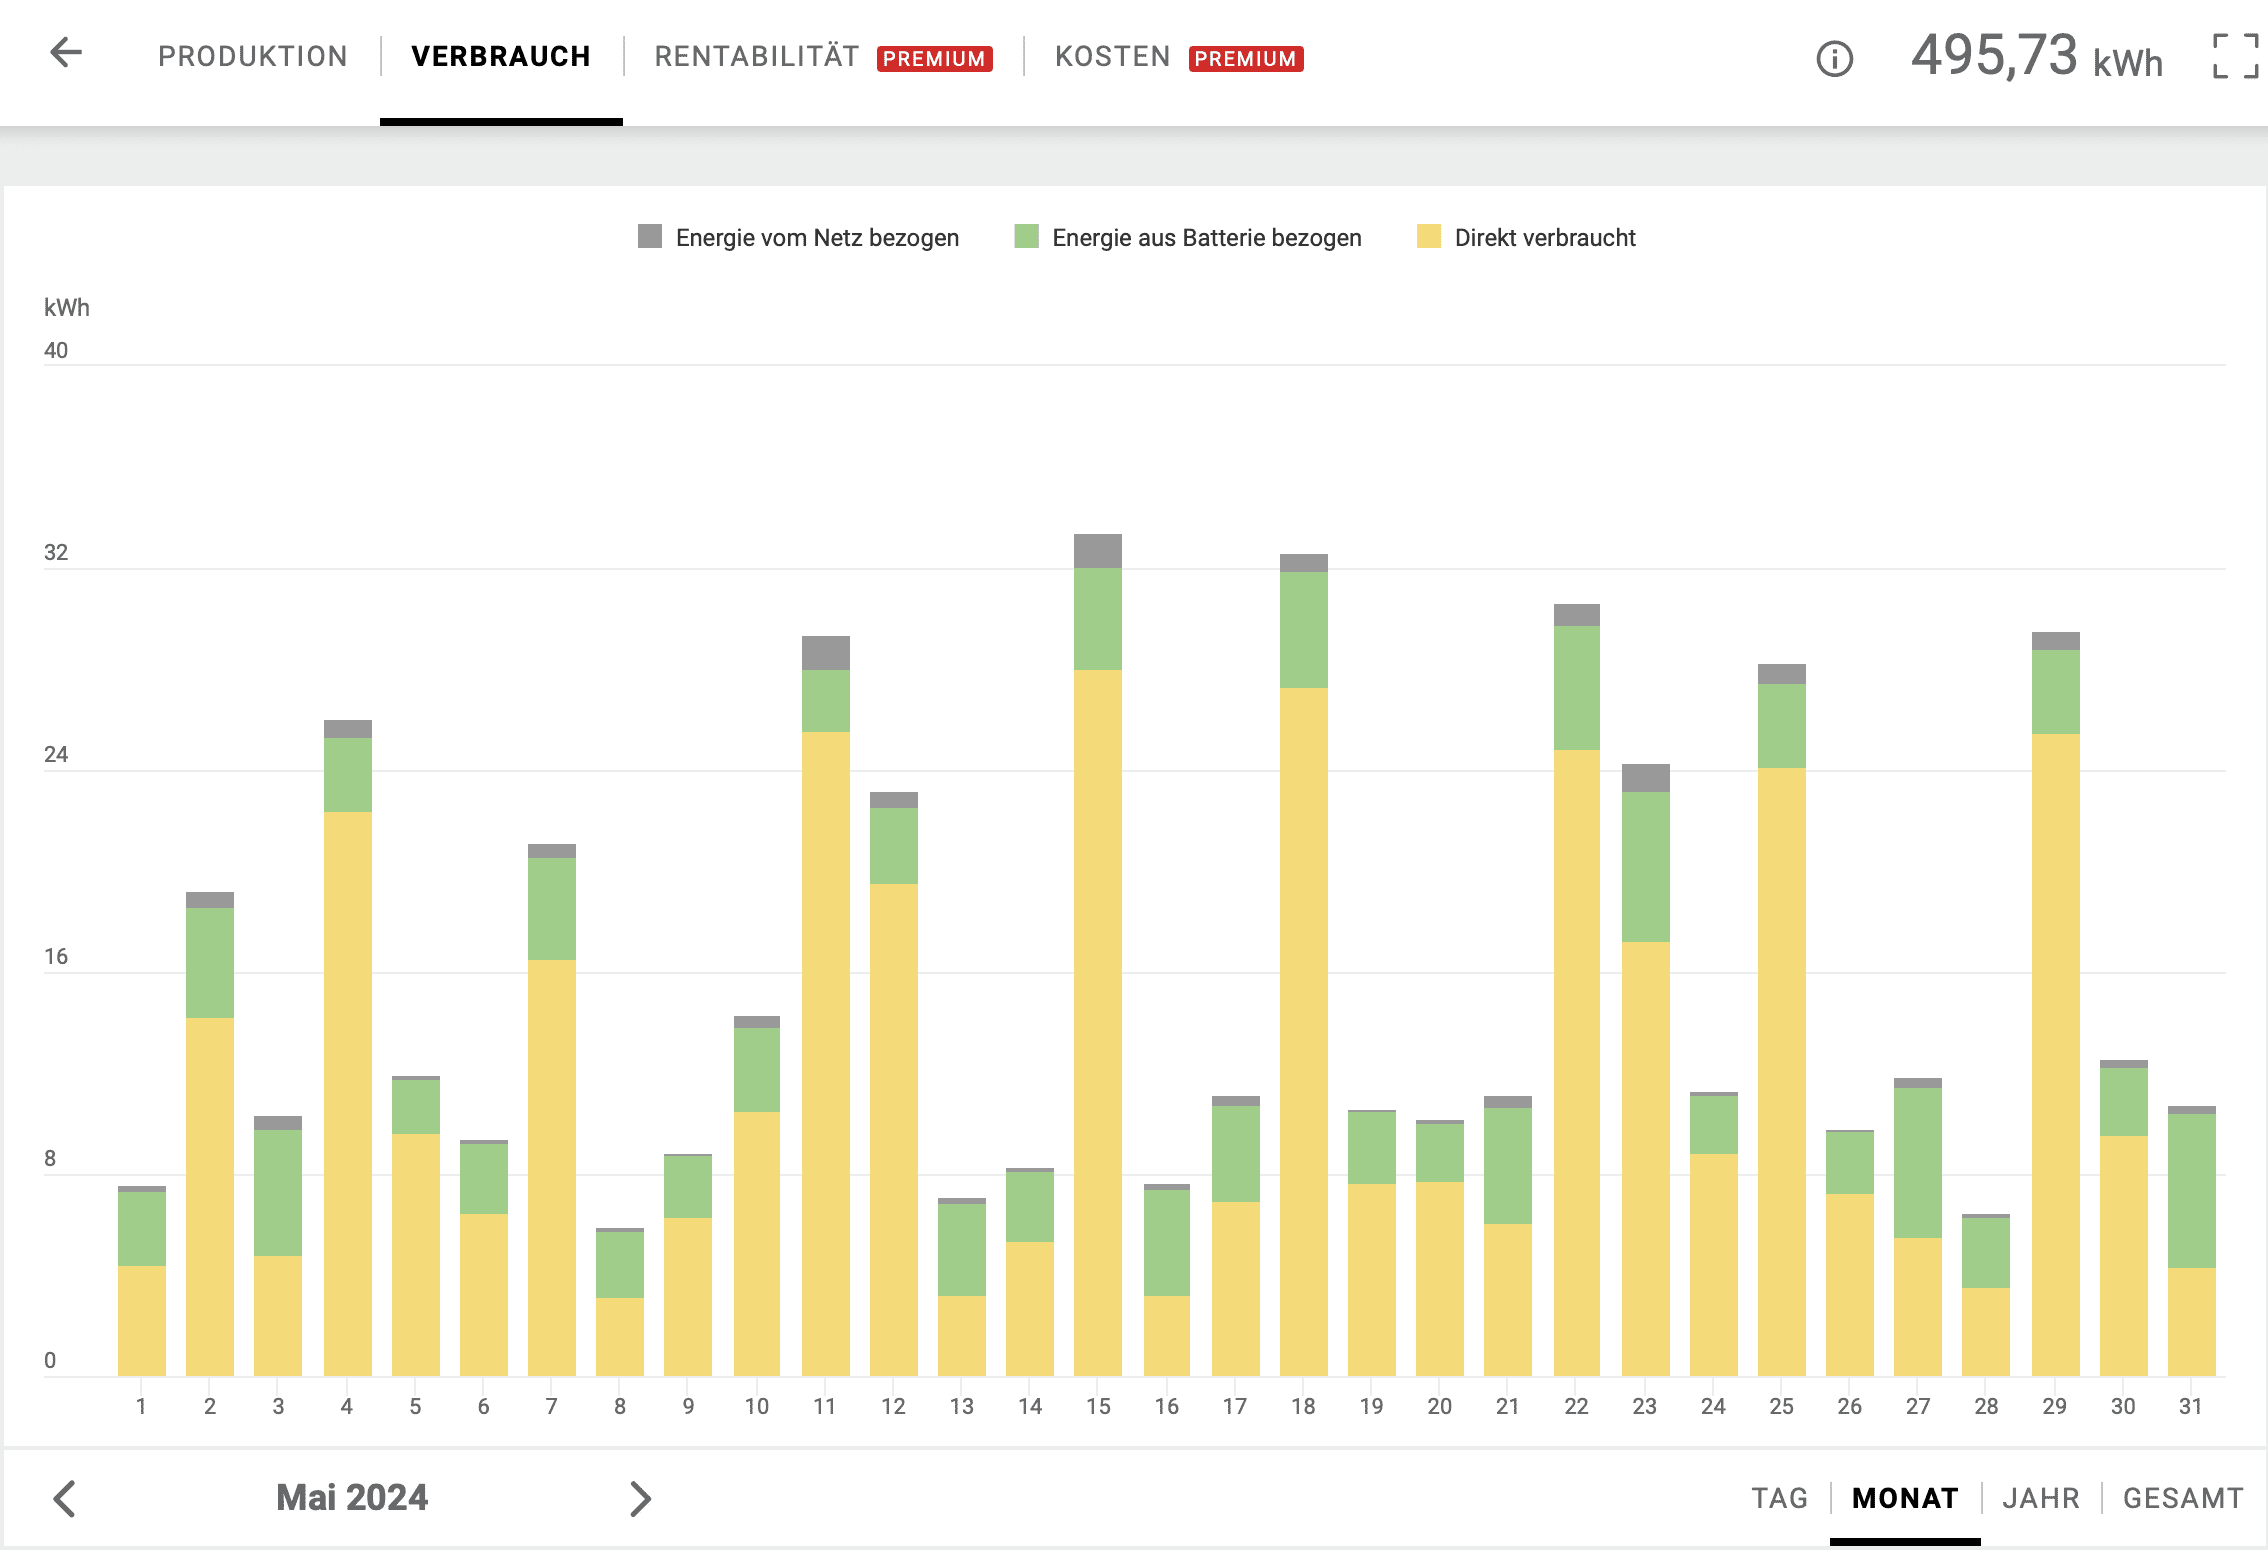Switch view to JAHR

(2041, 1498)
